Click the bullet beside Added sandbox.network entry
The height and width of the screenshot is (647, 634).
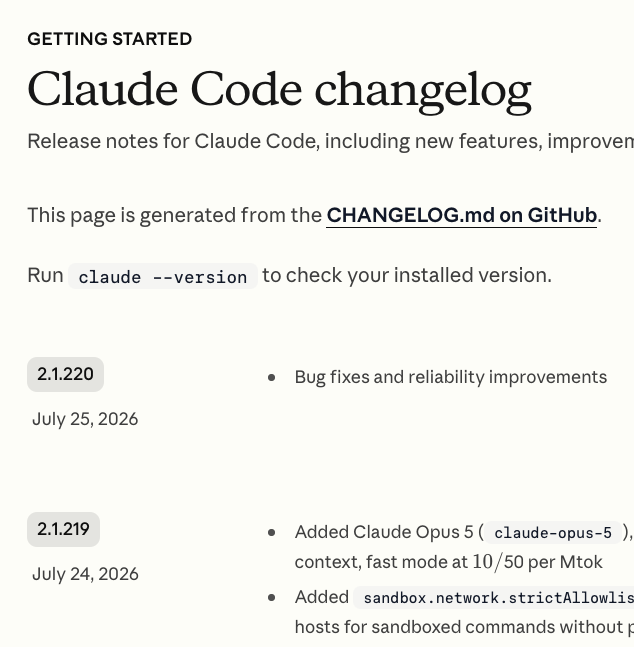(272, 598)
